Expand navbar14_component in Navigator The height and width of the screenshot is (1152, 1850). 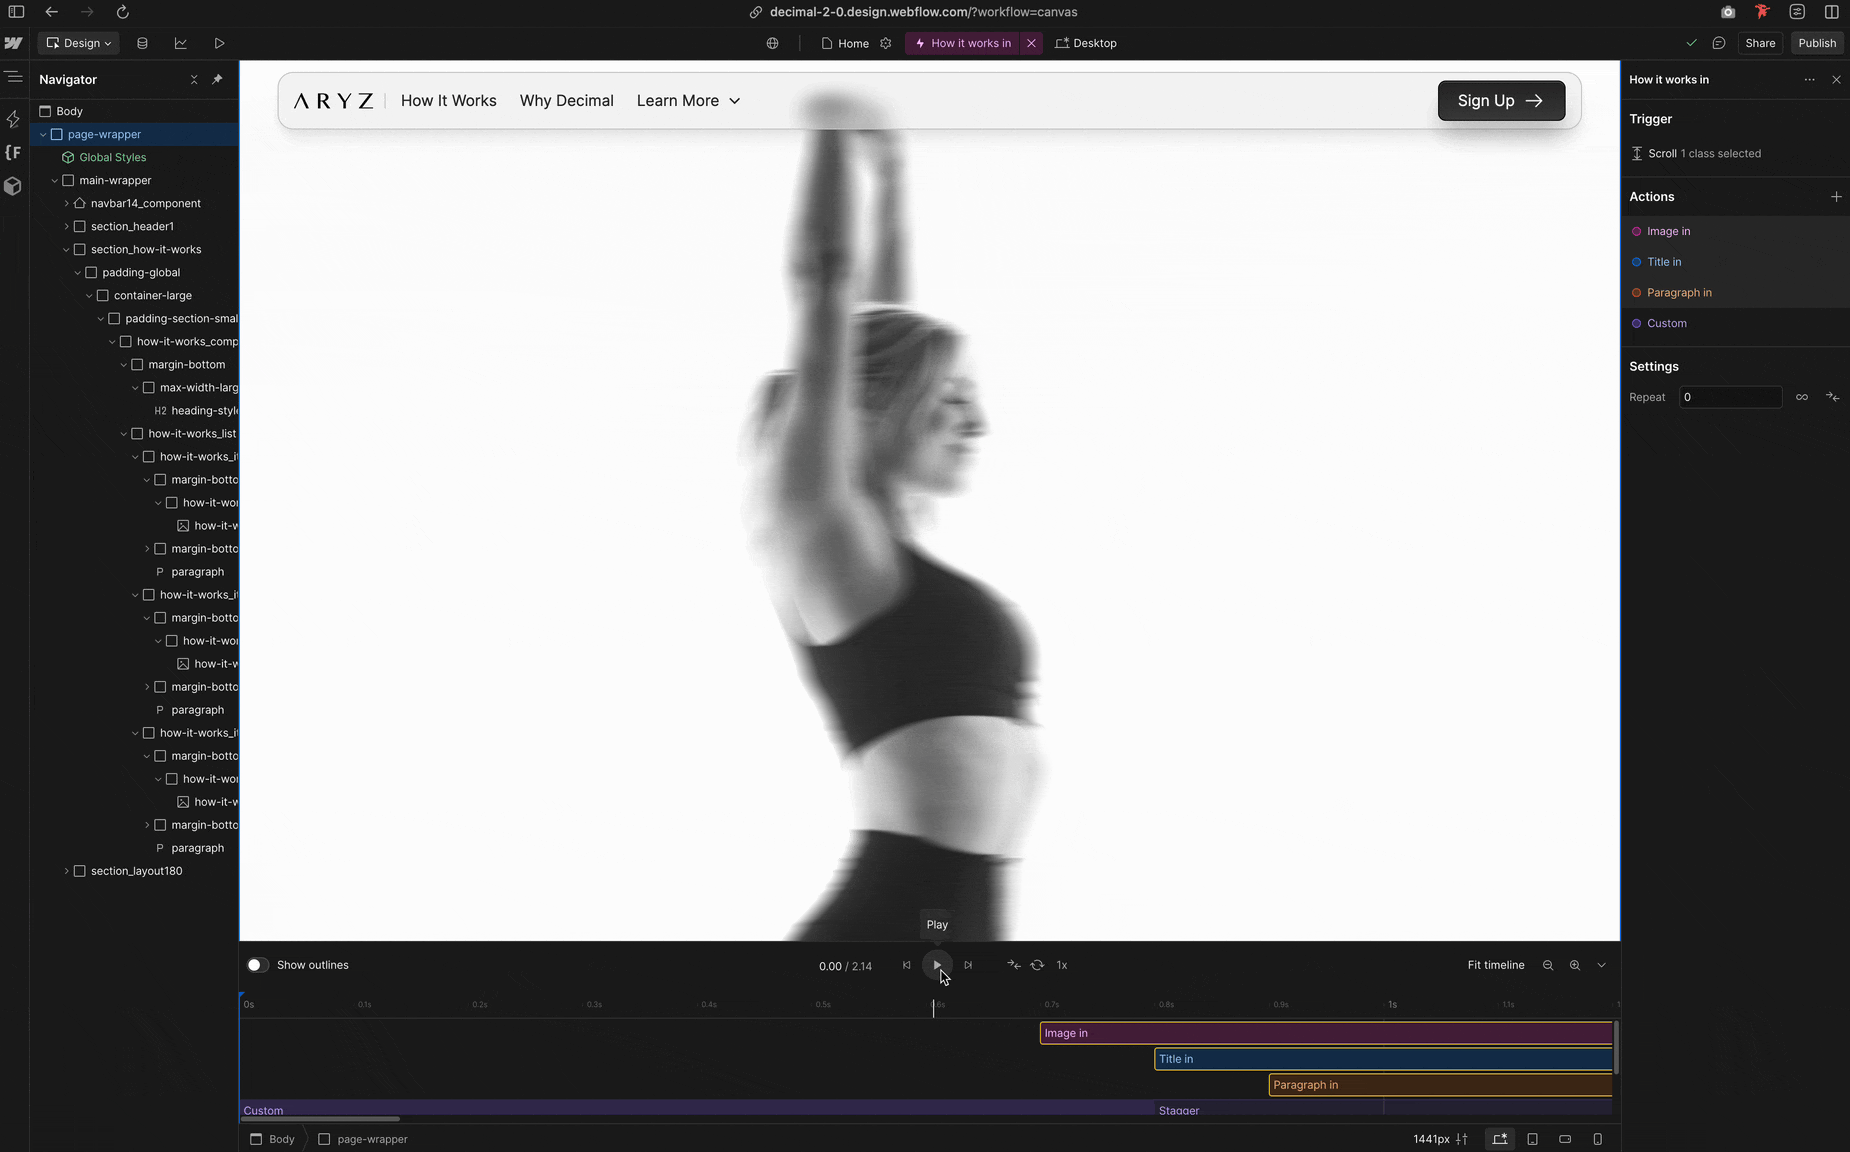click(66, 203)
